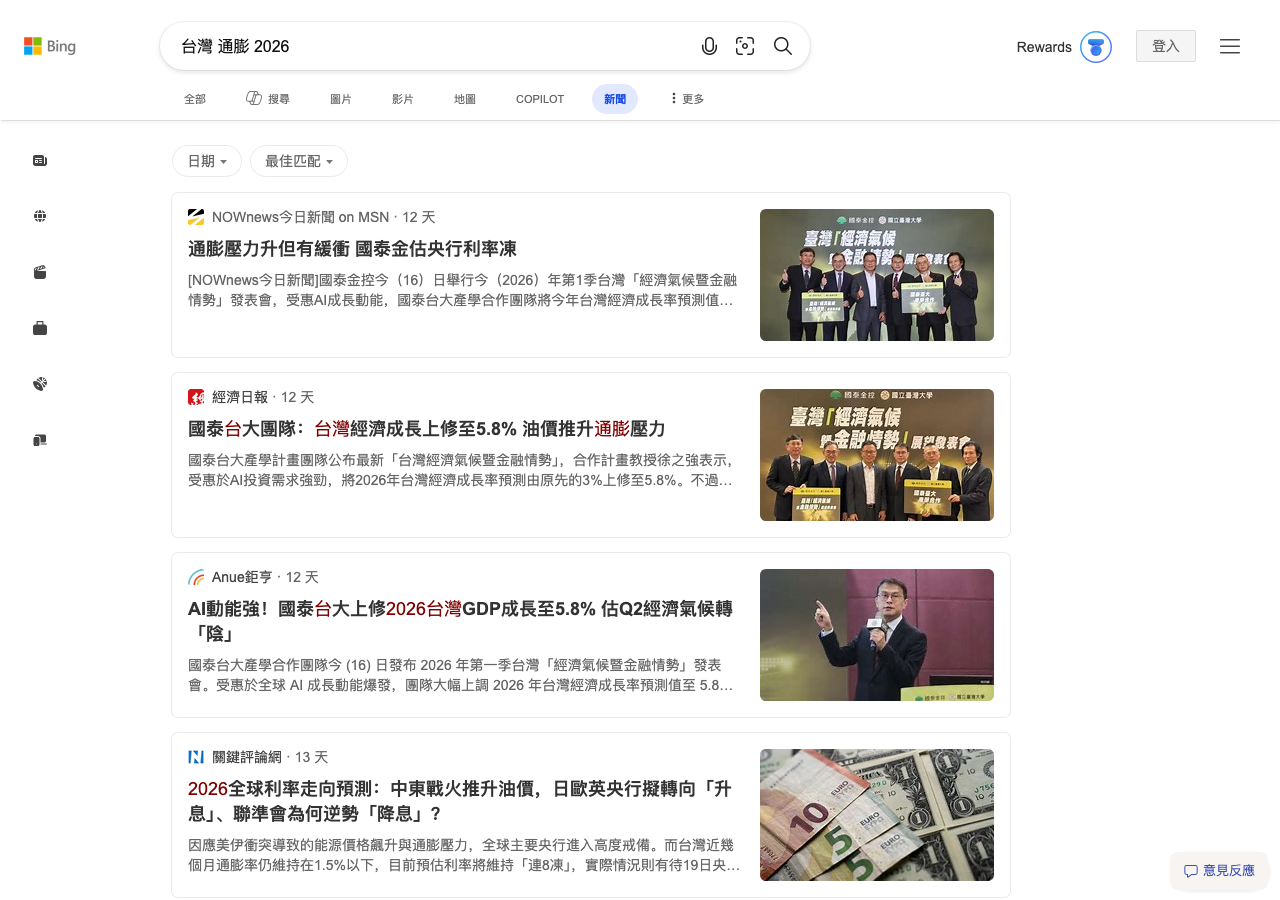Open headline 國泰台大團隊：台灣經濟成長上修至5.8%
This screenshot has width=1280, height=900.
(427, 429)
